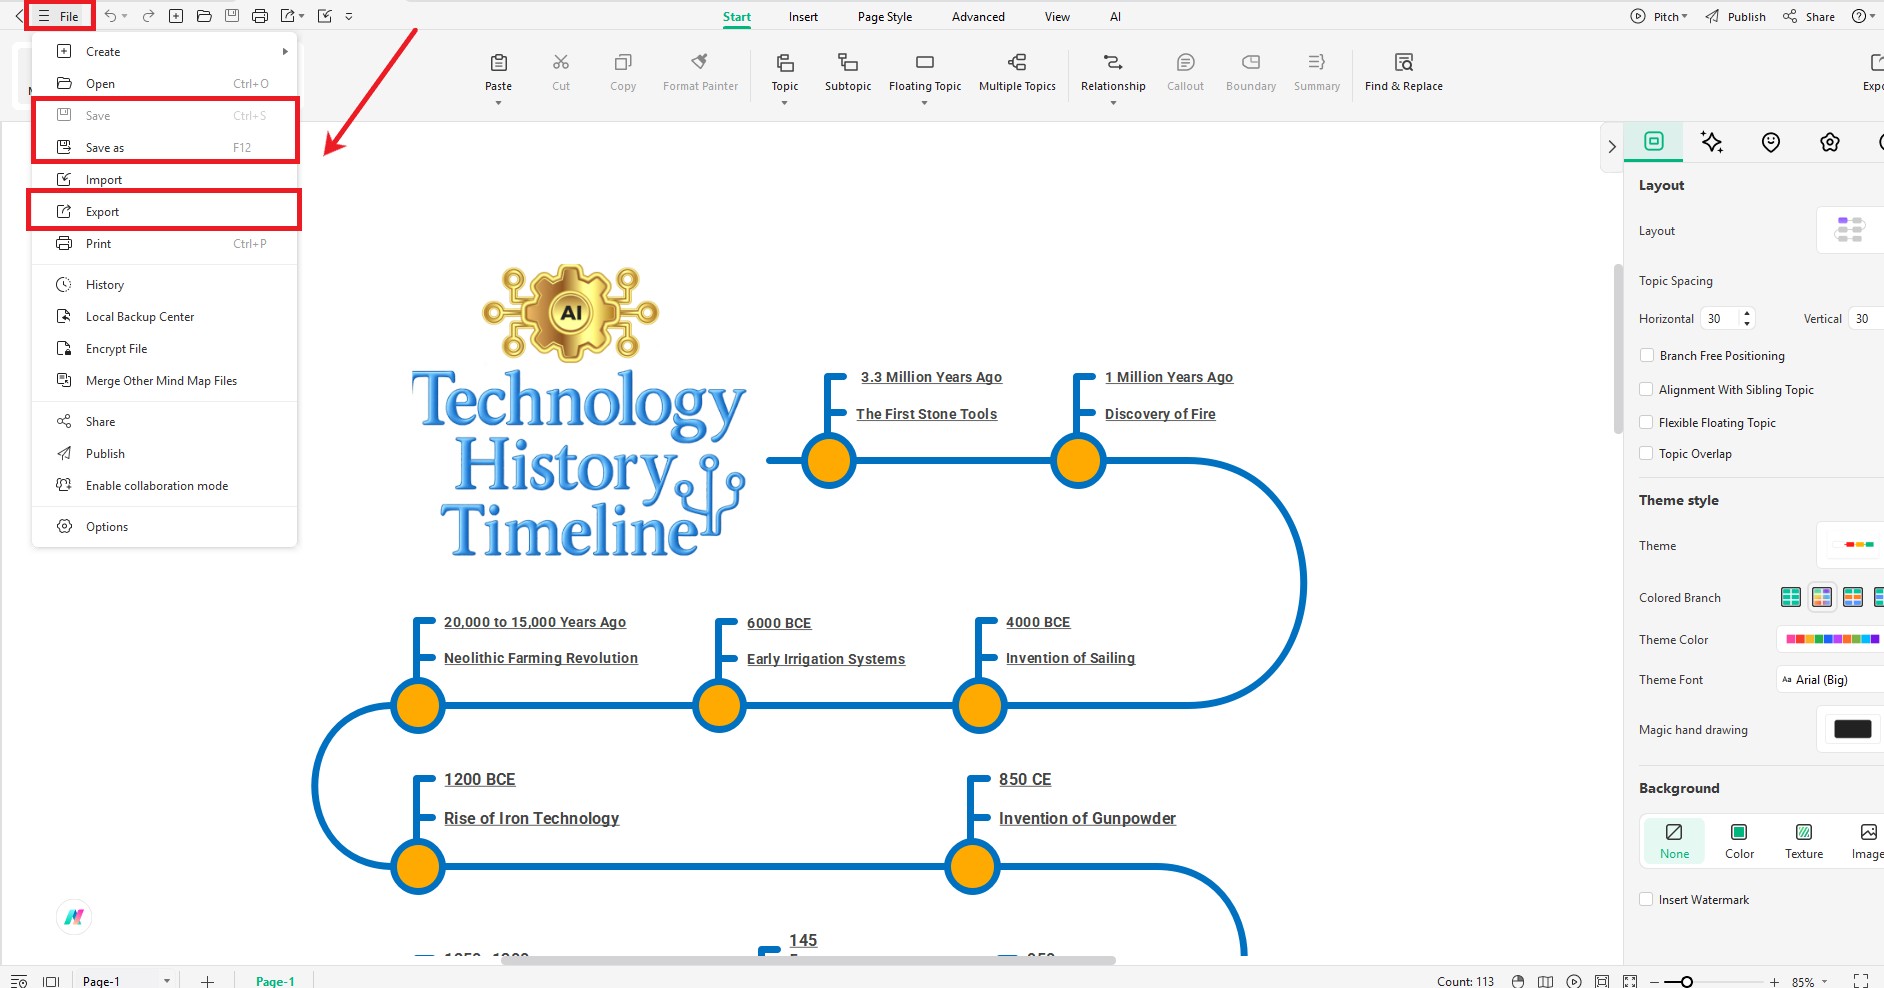
Task: Click the Undo arrow icon
Action: [x=111, y=16]
